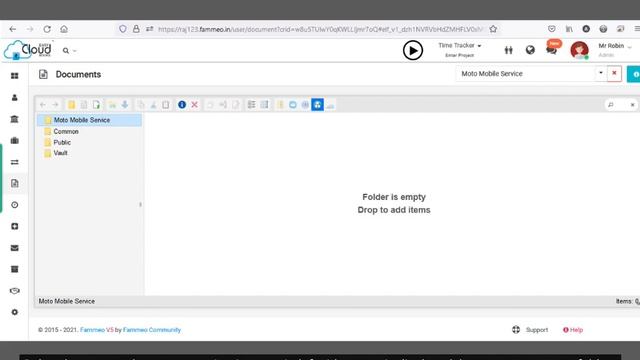This screenshot has height=360, width=640.
Task: Open the clock sidebar icon
Action: click(15, 205)
